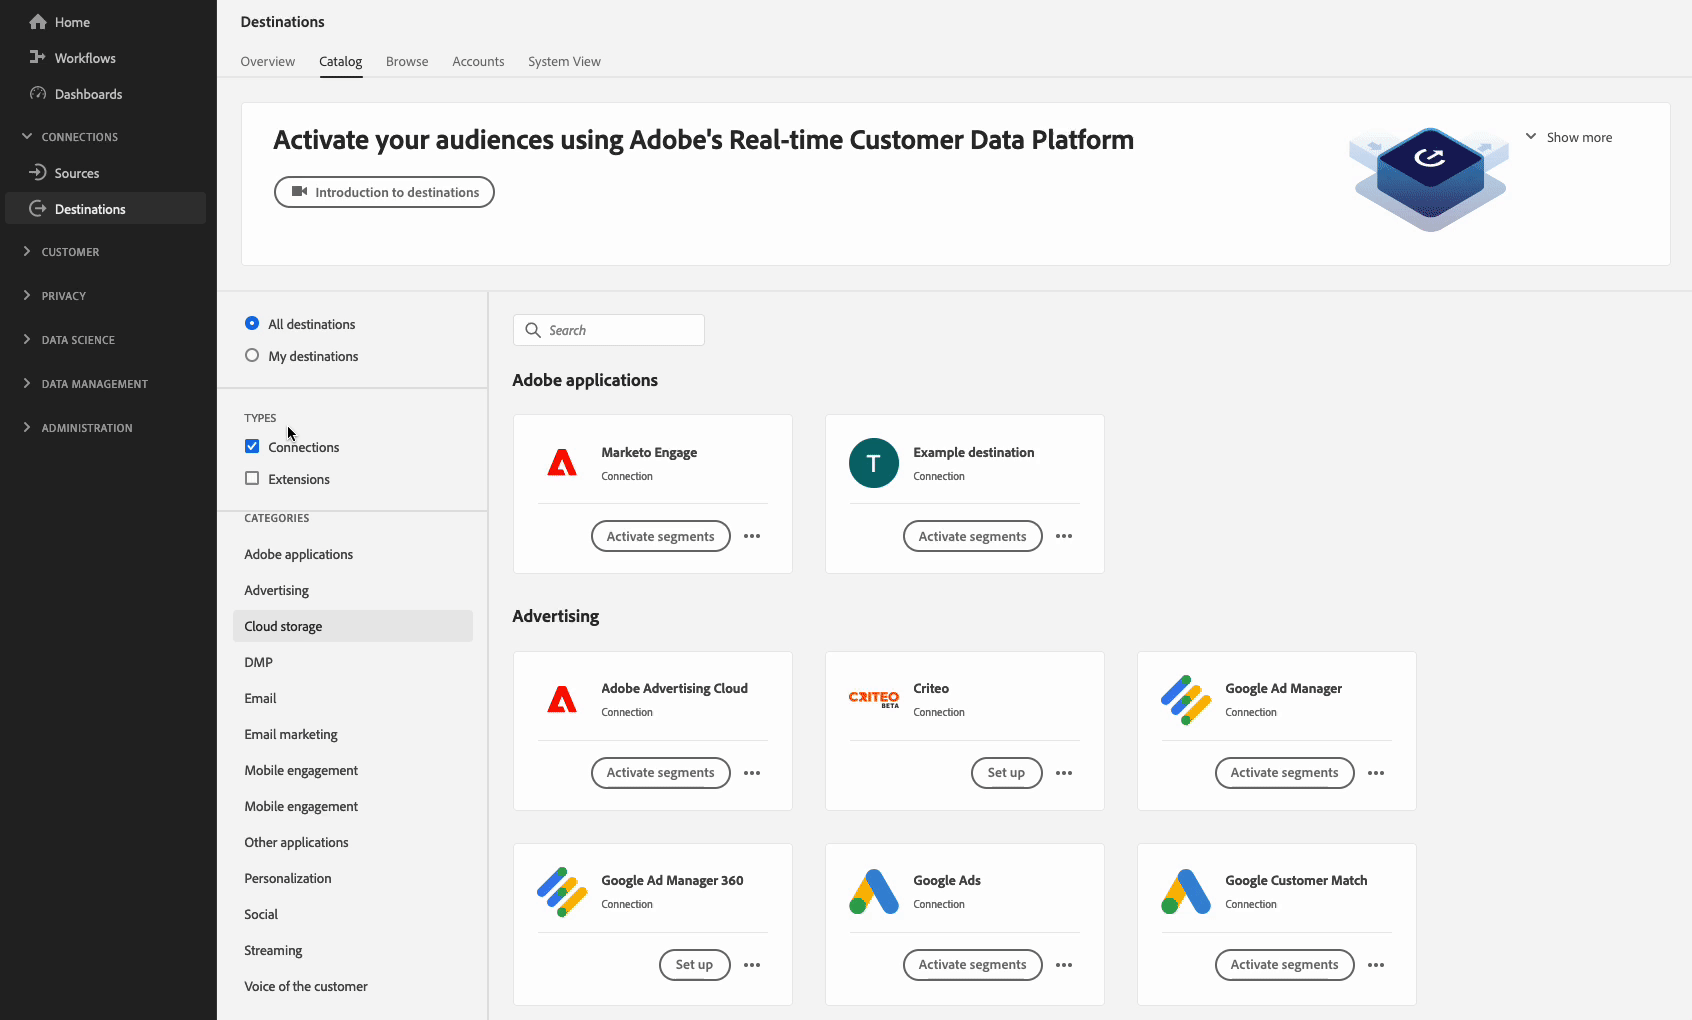Enable the Extensions type checkbox
This screenshot has height=1020, width=1692.
pos(252,479)
